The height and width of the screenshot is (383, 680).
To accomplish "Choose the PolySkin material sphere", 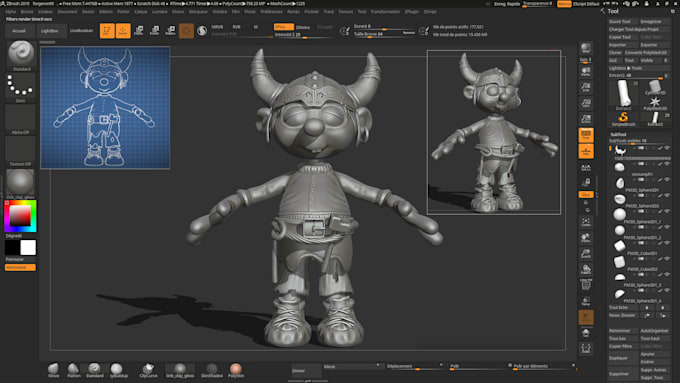I will click(236, 370).
